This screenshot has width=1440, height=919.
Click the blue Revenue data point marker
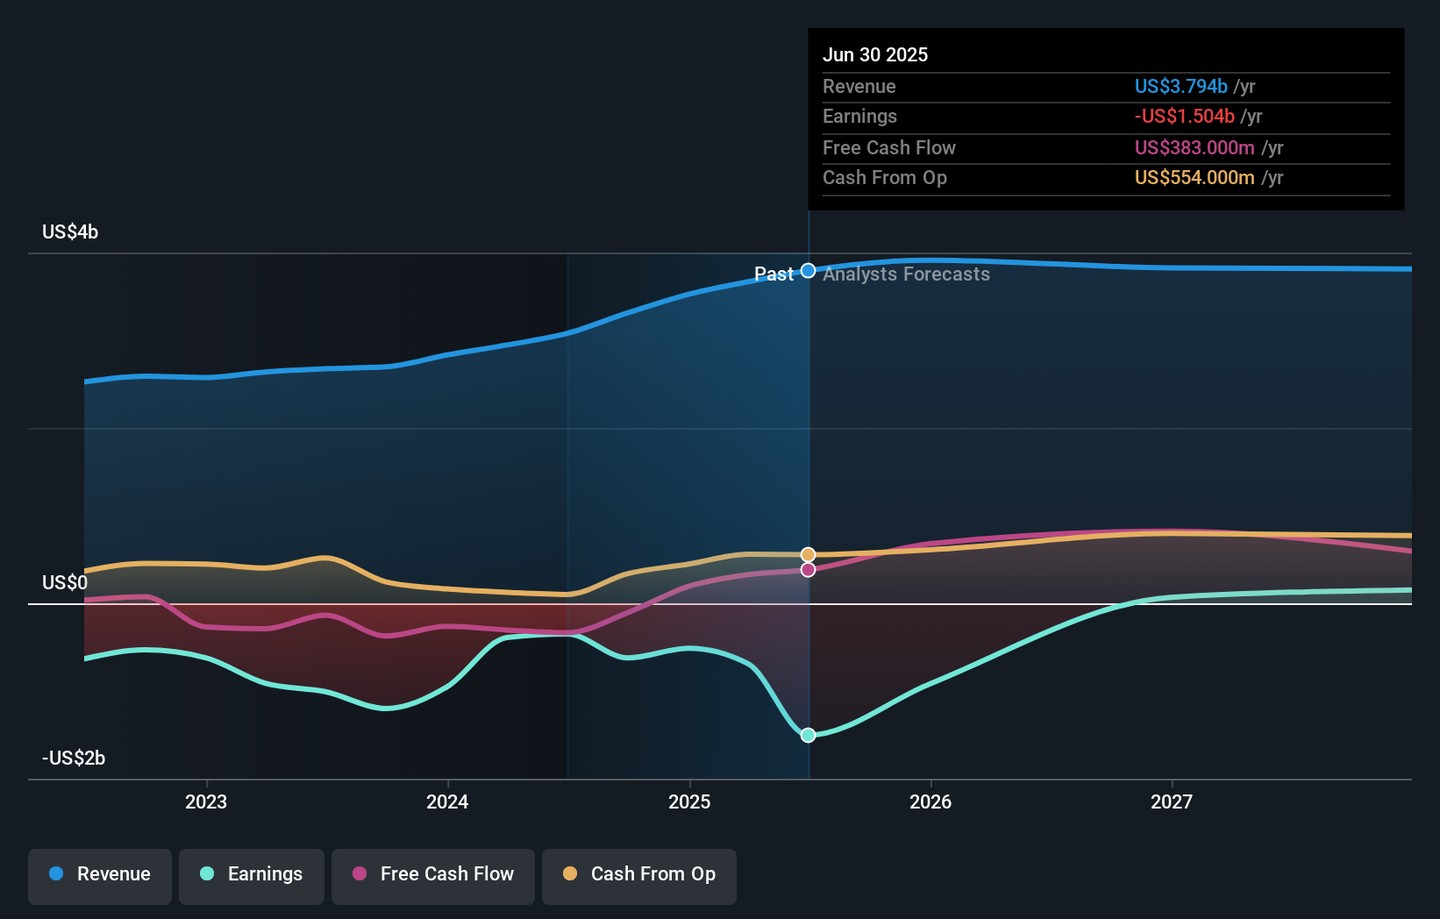[808, 271]
